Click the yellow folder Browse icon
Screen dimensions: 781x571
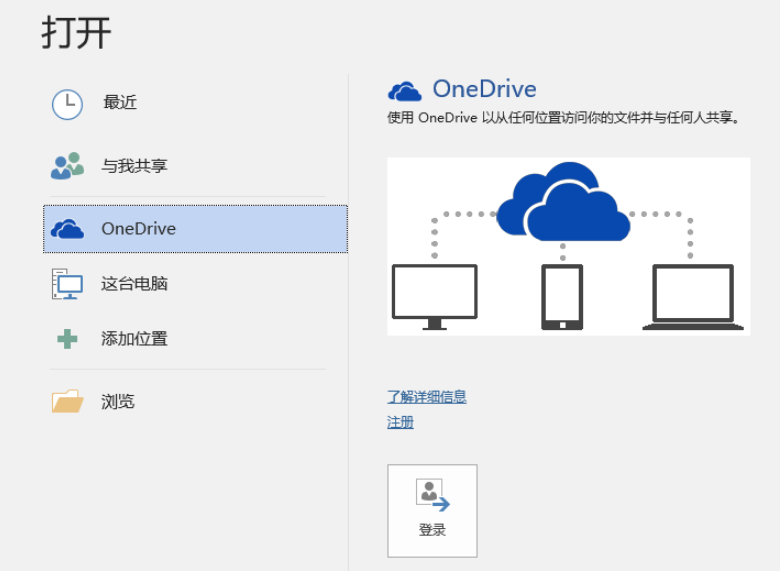click(67, 402)
